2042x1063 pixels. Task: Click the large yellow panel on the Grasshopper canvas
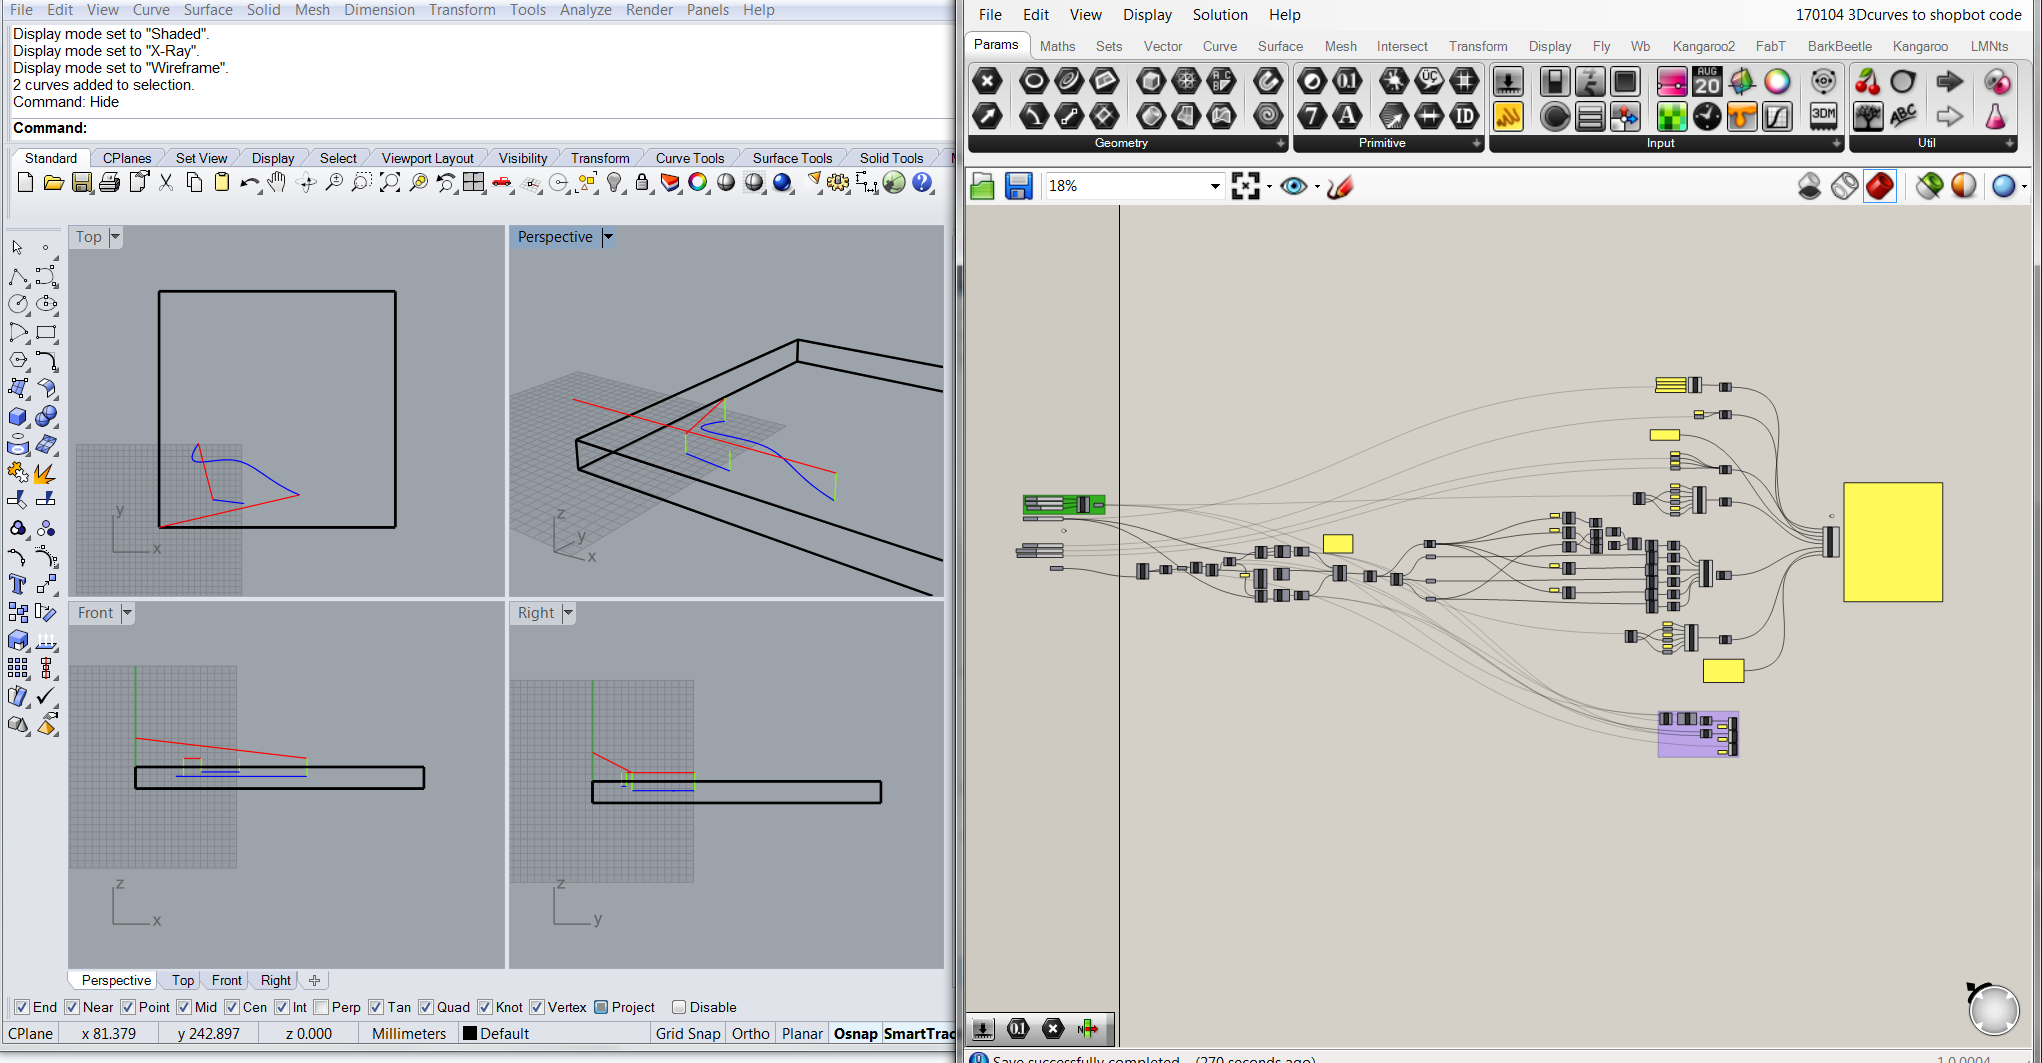click(x=1892, y=540)
